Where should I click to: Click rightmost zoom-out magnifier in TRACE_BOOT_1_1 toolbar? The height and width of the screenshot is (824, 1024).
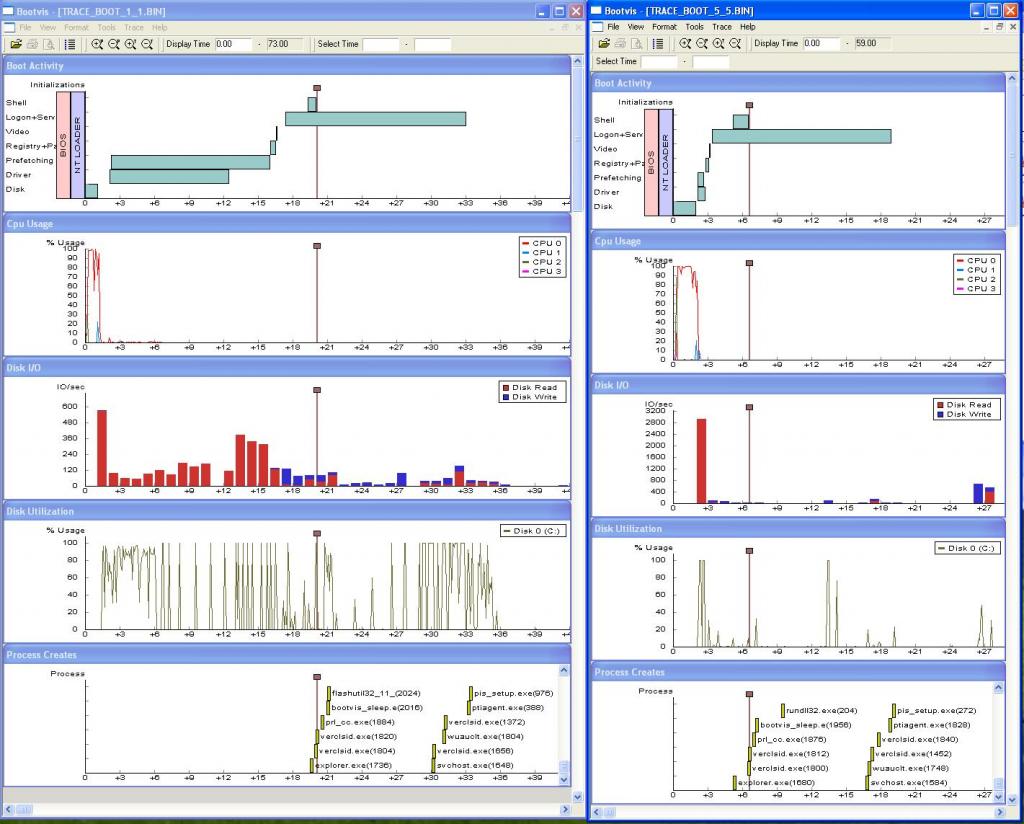(148, 44)
